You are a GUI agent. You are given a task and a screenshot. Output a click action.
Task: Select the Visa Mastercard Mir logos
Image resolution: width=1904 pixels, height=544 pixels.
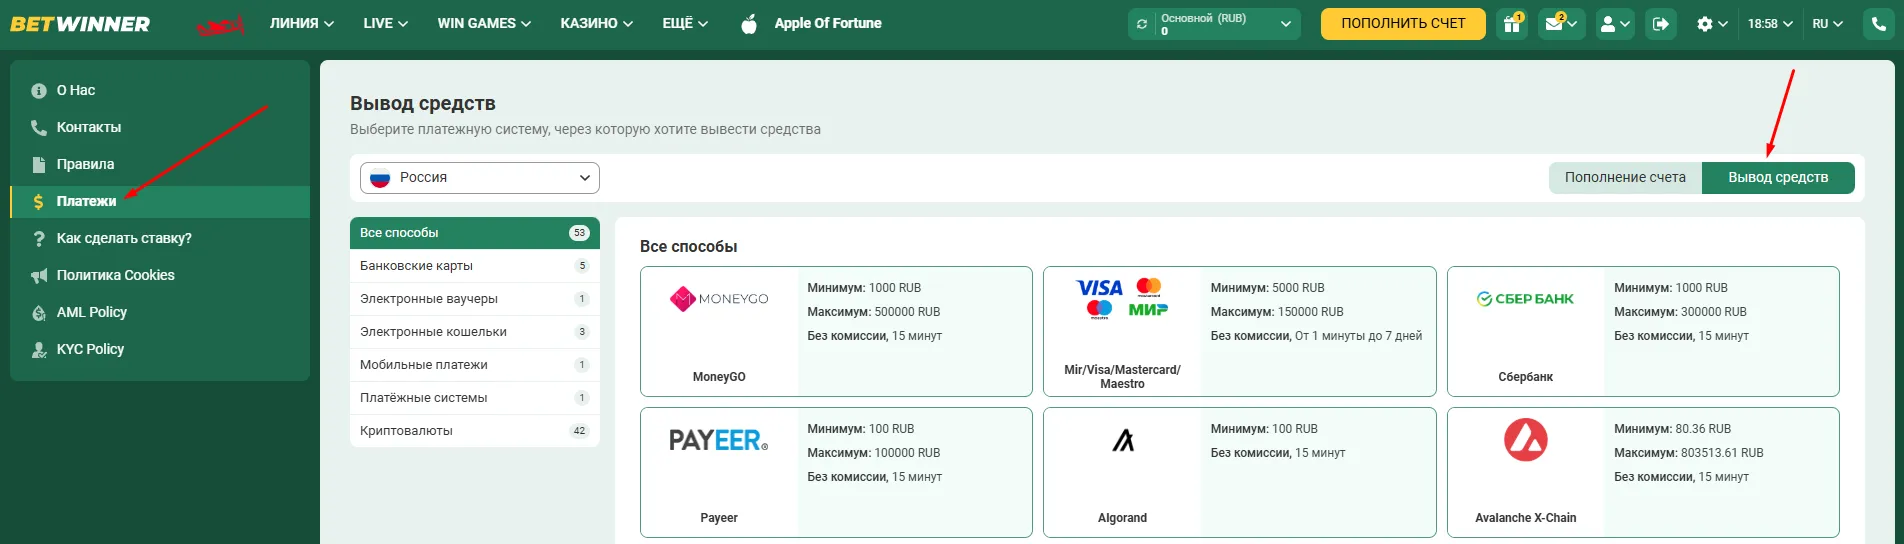(x=1122, y=298)
